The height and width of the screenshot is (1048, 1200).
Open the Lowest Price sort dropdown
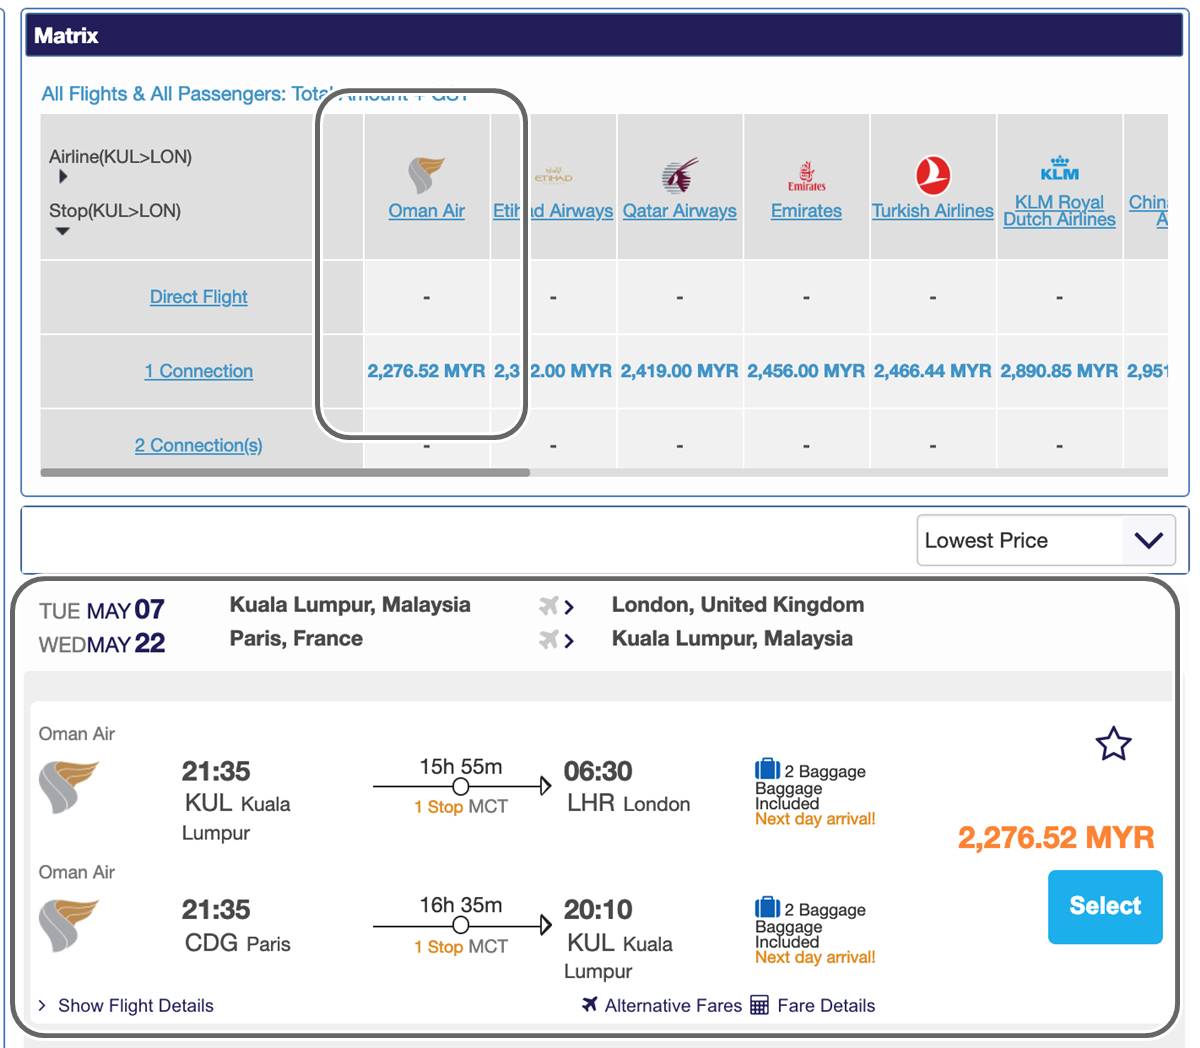tap(1046, 540)
